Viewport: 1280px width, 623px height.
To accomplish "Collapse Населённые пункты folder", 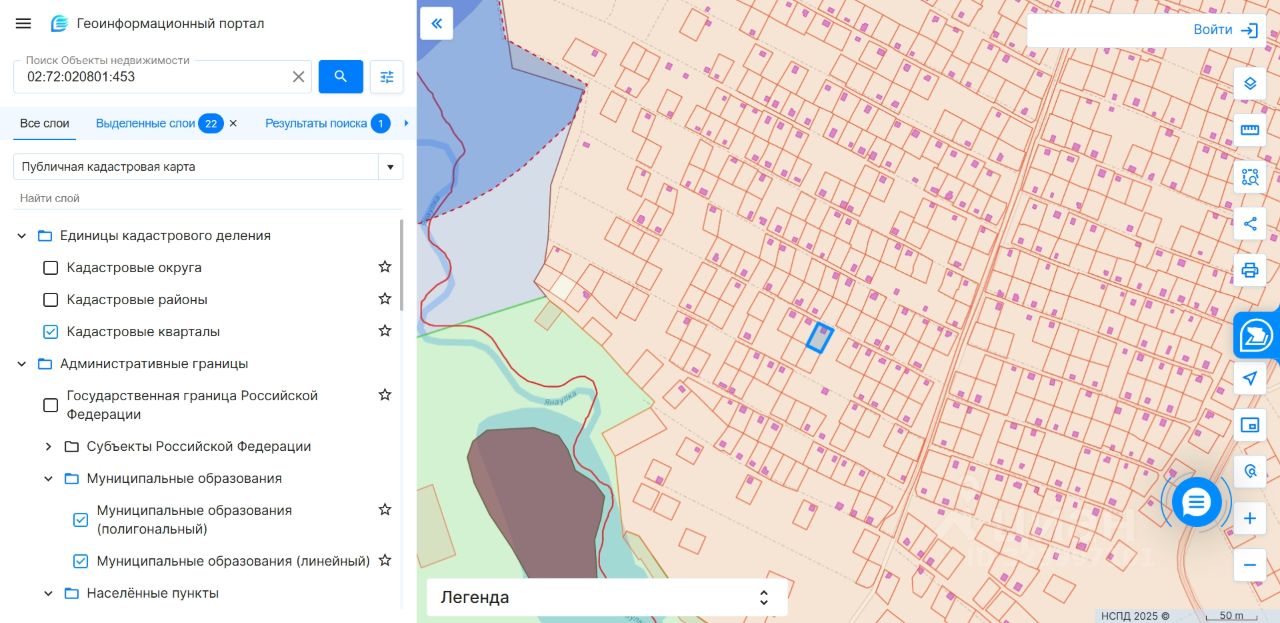I will 48,594.
